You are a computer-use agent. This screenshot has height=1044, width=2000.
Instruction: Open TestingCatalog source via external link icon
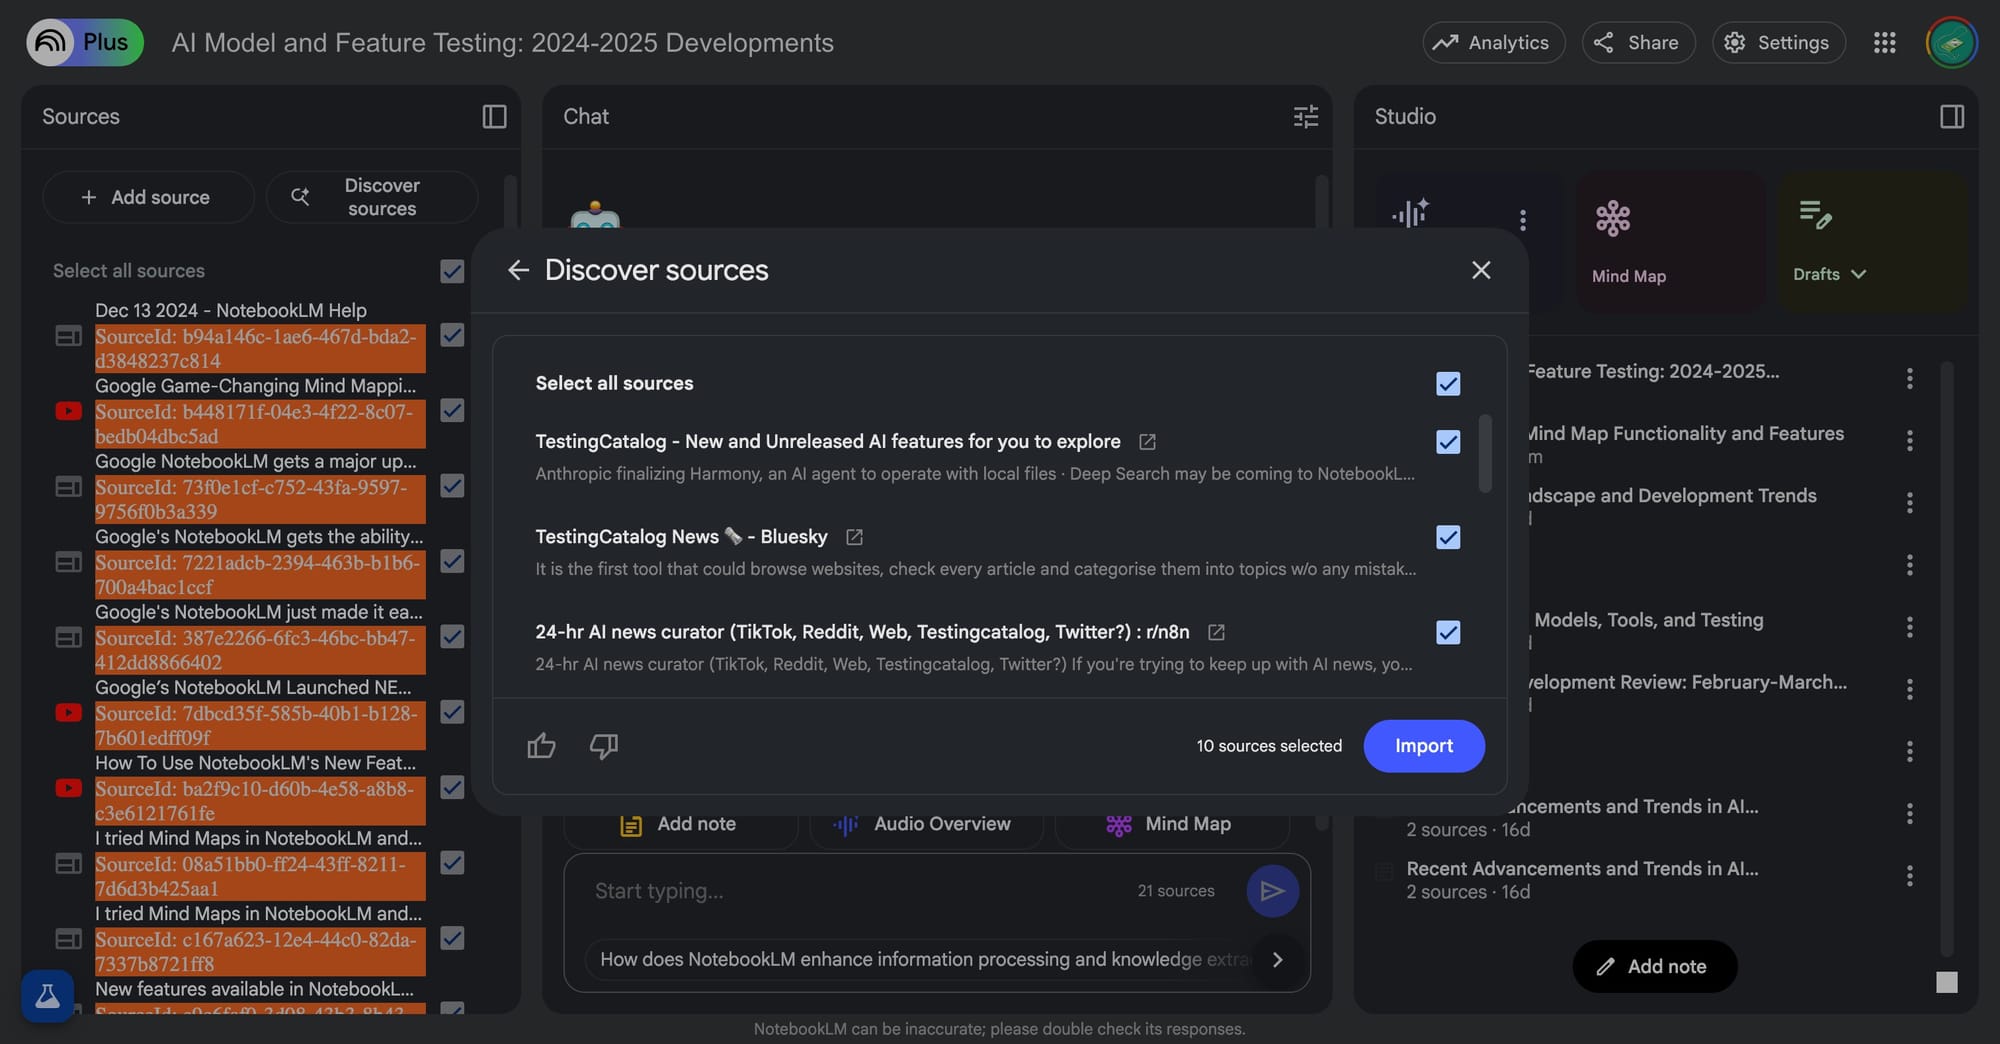coord(1147,441)
